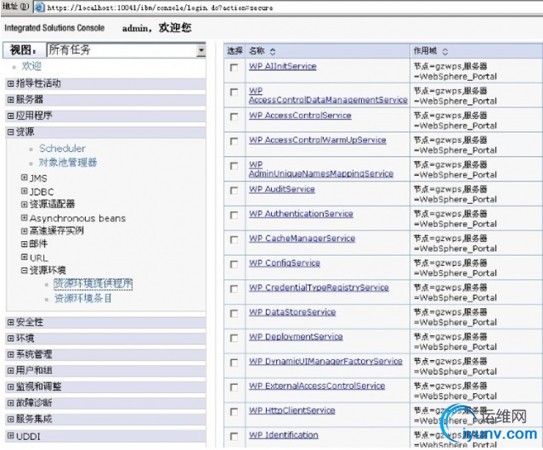Screen dimensions: 543x450
Task: Open WP CacheManagerService link
Action: coord(302,239)
